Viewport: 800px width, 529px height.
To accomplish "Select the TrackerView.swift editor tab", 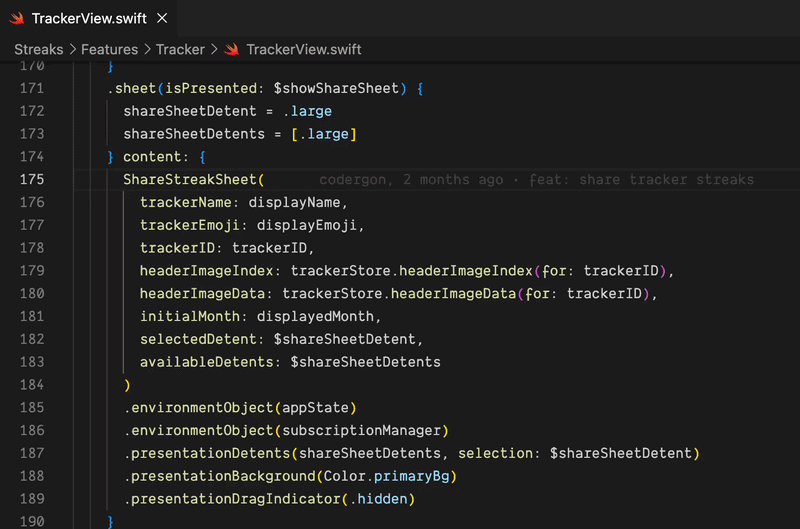I will (89, 18).
